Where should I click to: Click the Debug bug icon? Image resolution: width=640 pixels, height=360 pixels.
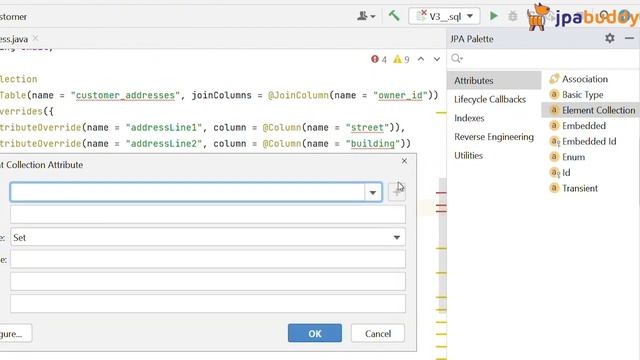[513, 16]
